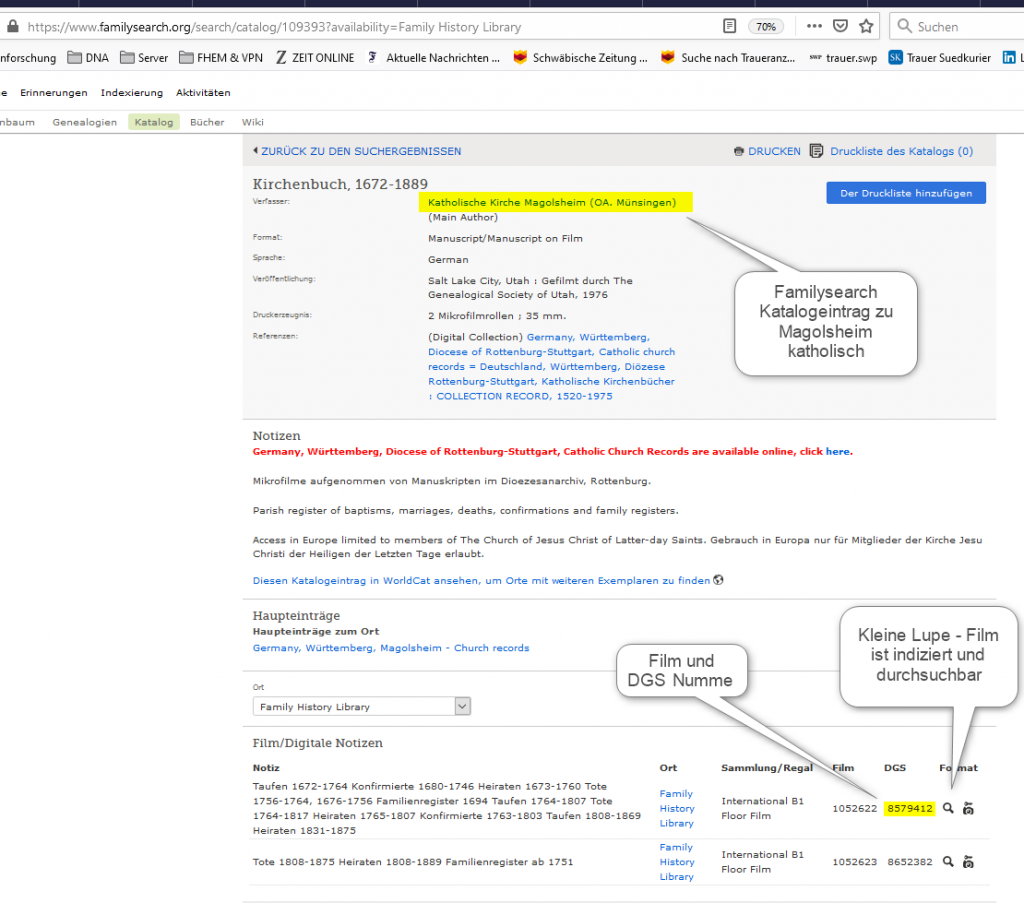Open Family History Library link for film 1052623
This screenshot has width=1024, height=903.
[x=677, y=862]
